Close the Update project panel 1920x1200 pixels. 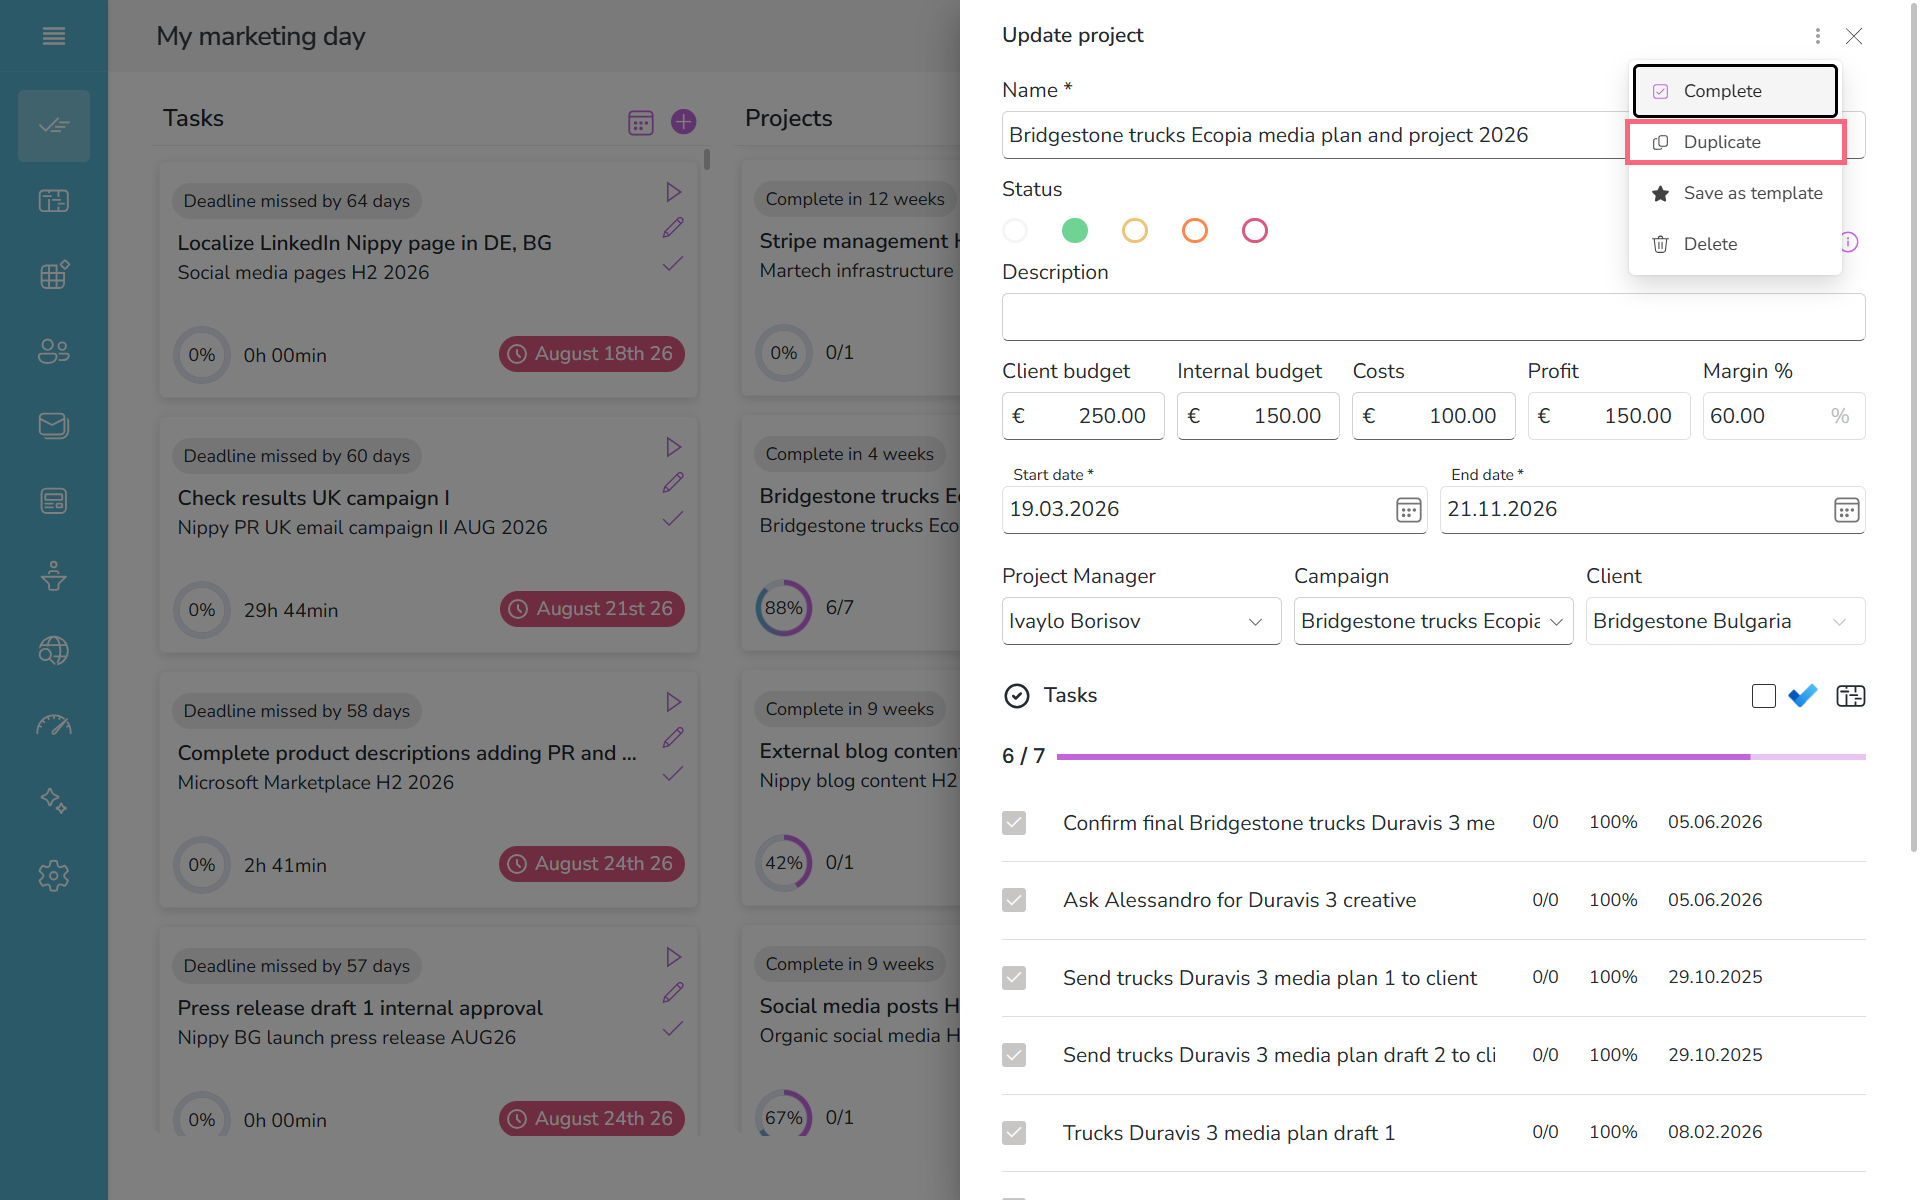coord(1854,36)
